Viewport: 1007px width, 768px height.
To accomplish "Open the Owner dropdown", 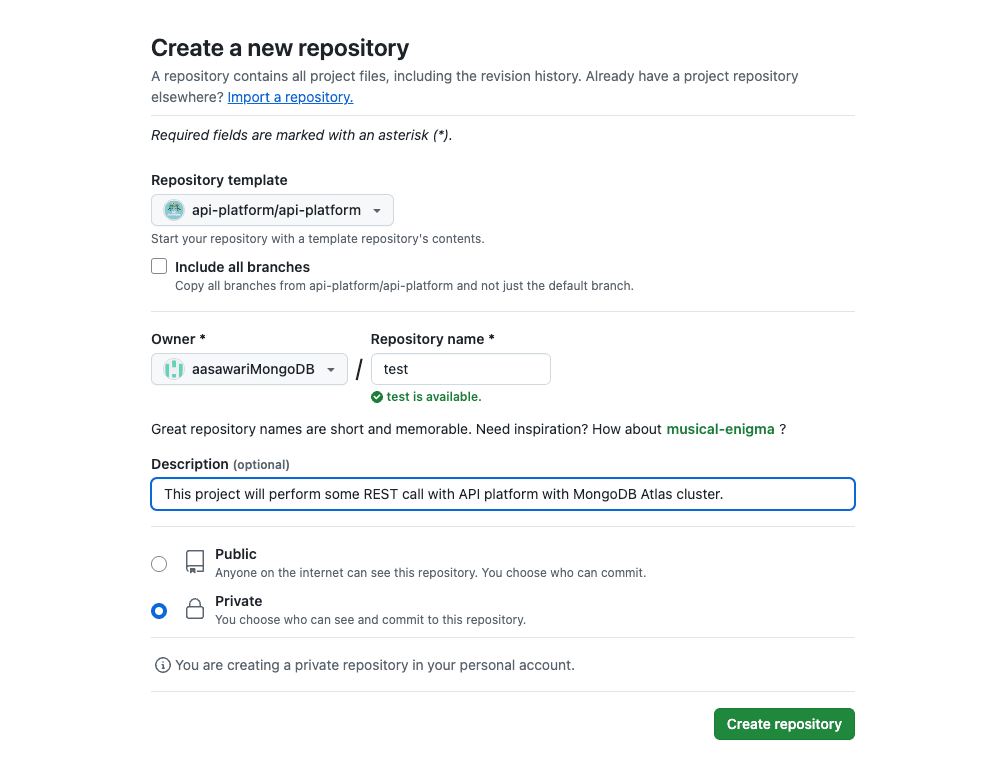I will pyautogui.click(x=249, y=369).
